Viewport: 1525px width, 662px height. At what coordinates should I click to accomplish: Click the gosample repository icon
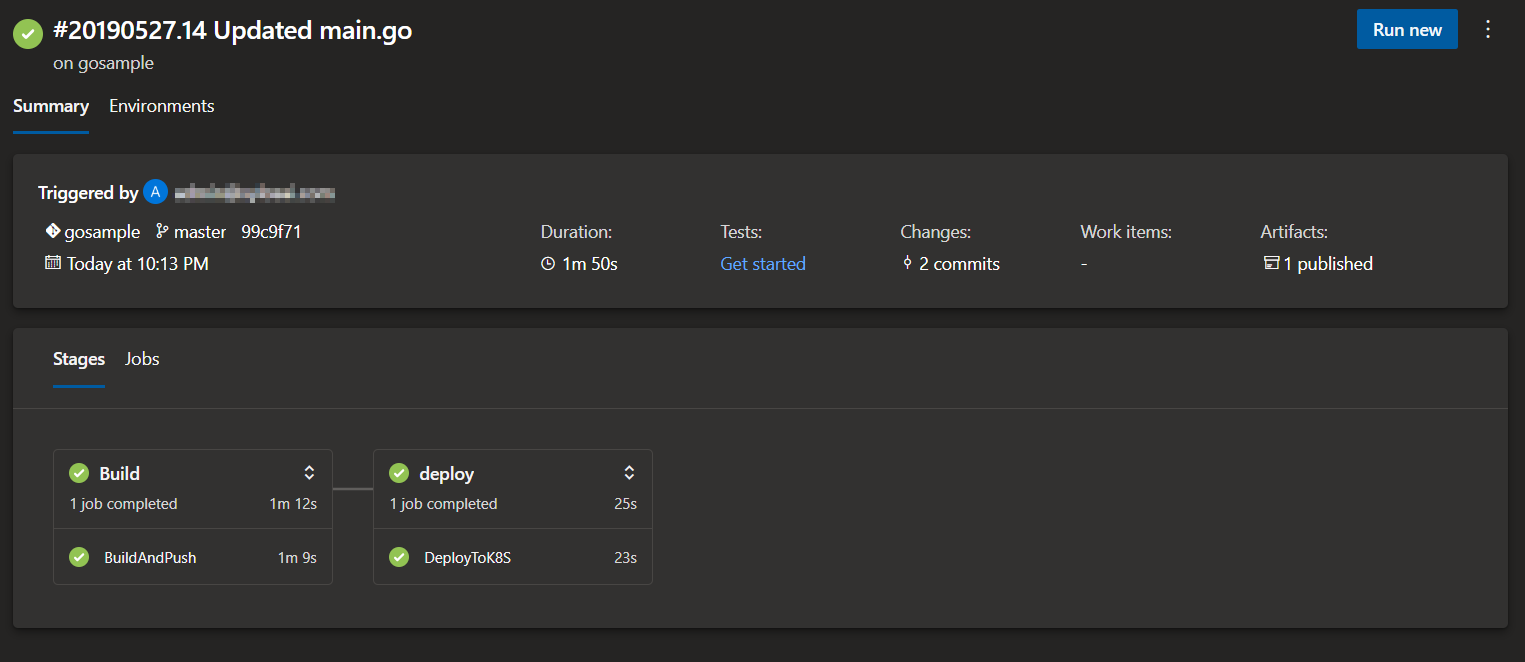pos(53,231)
